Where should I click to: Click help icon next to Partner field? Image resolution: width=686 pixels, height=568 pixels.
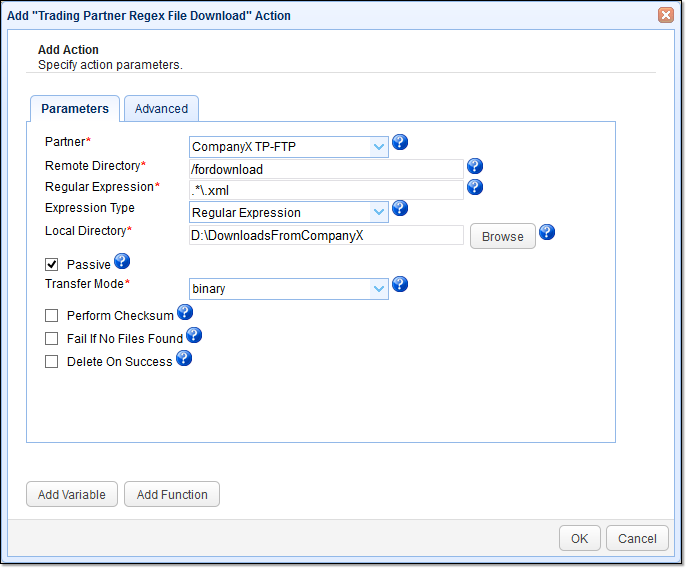[400, 143]
